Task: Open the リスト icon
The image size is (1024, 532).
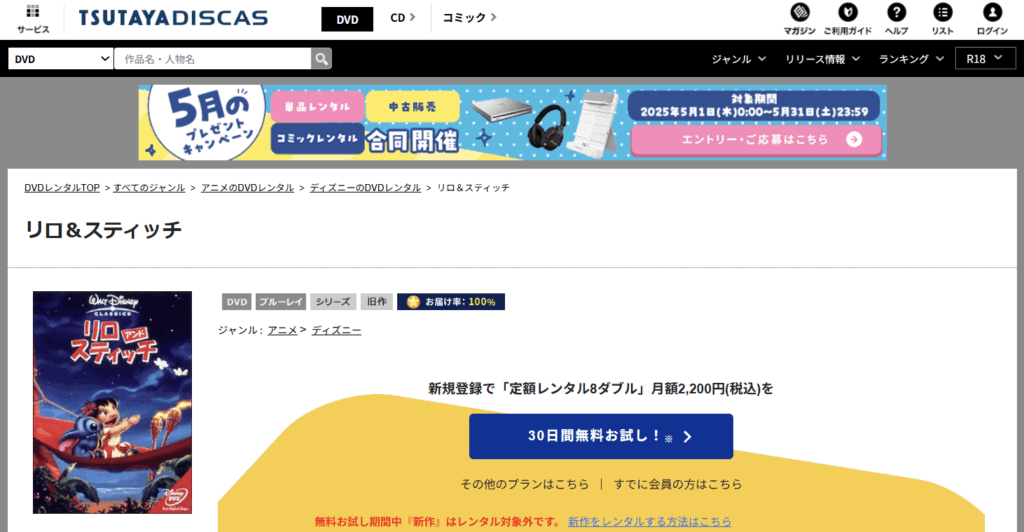Action: click(942, 19)
